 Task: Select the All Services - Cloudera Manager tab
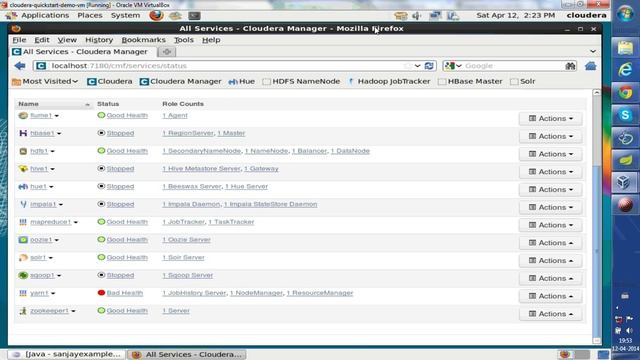pos(83,52)
